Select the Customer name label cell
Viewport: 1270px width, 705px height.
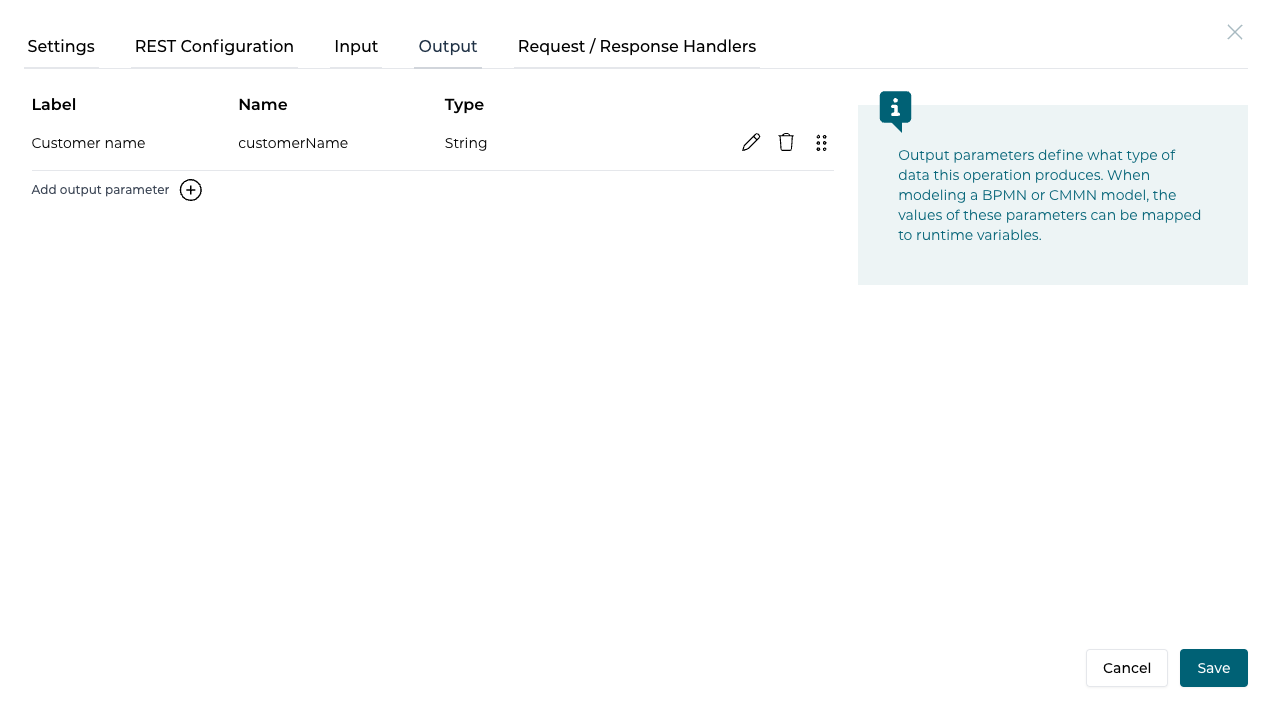pos(88,143)
